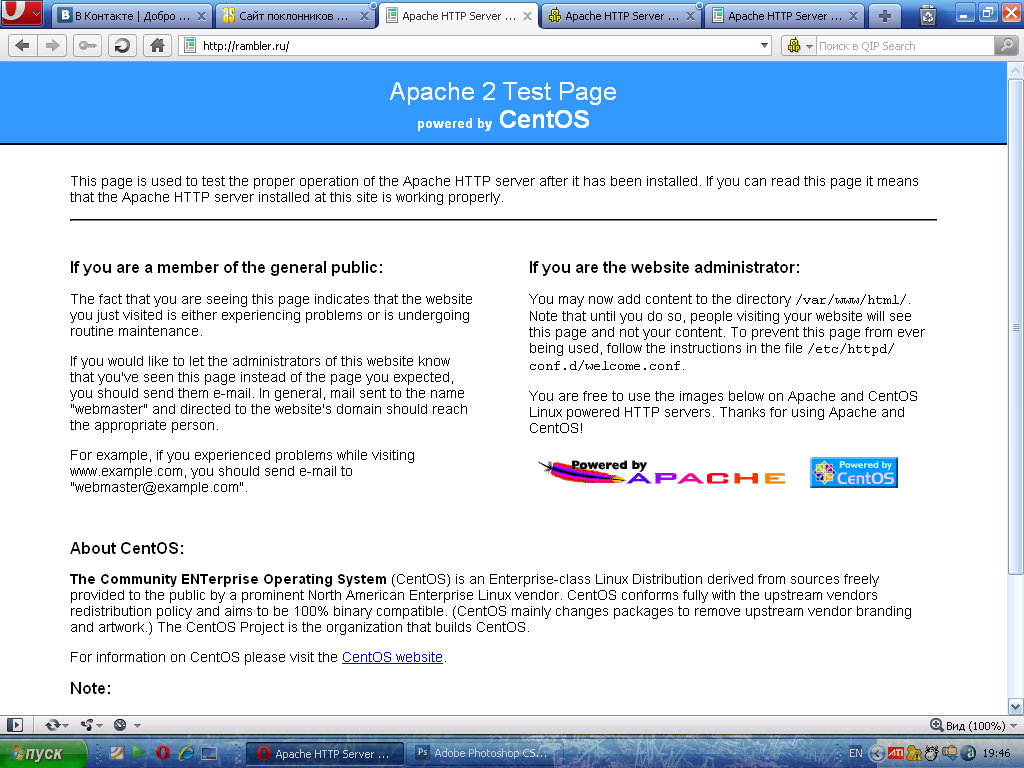Switch the EN language indicator
The width and height of the screenshot is (1024, 768).
856,753
